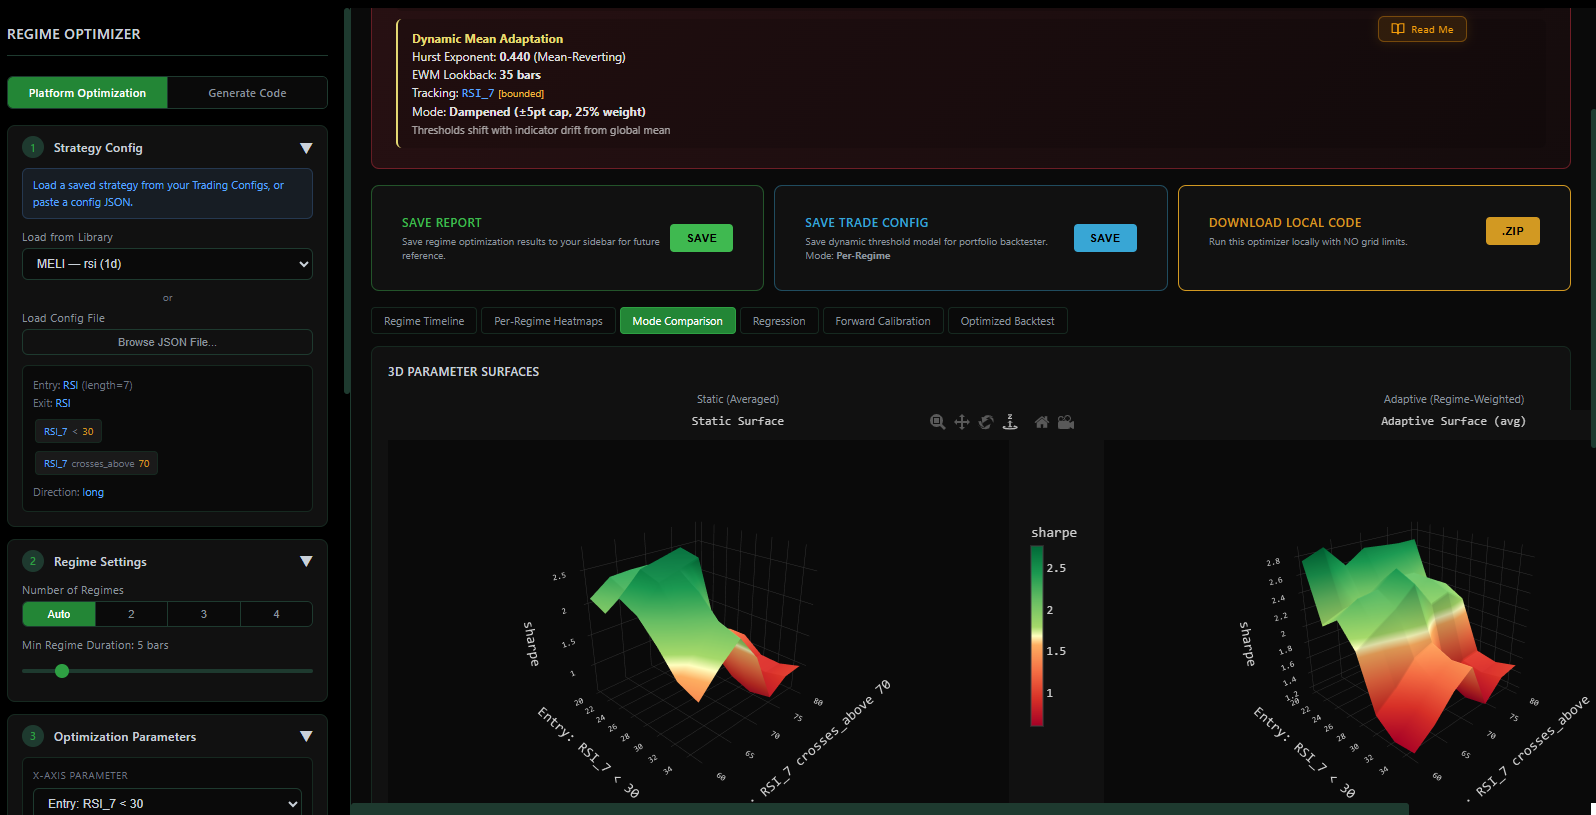Click Browse JSON File button
This screenshot has height=815, width=1596.
(x=167, y=342)
